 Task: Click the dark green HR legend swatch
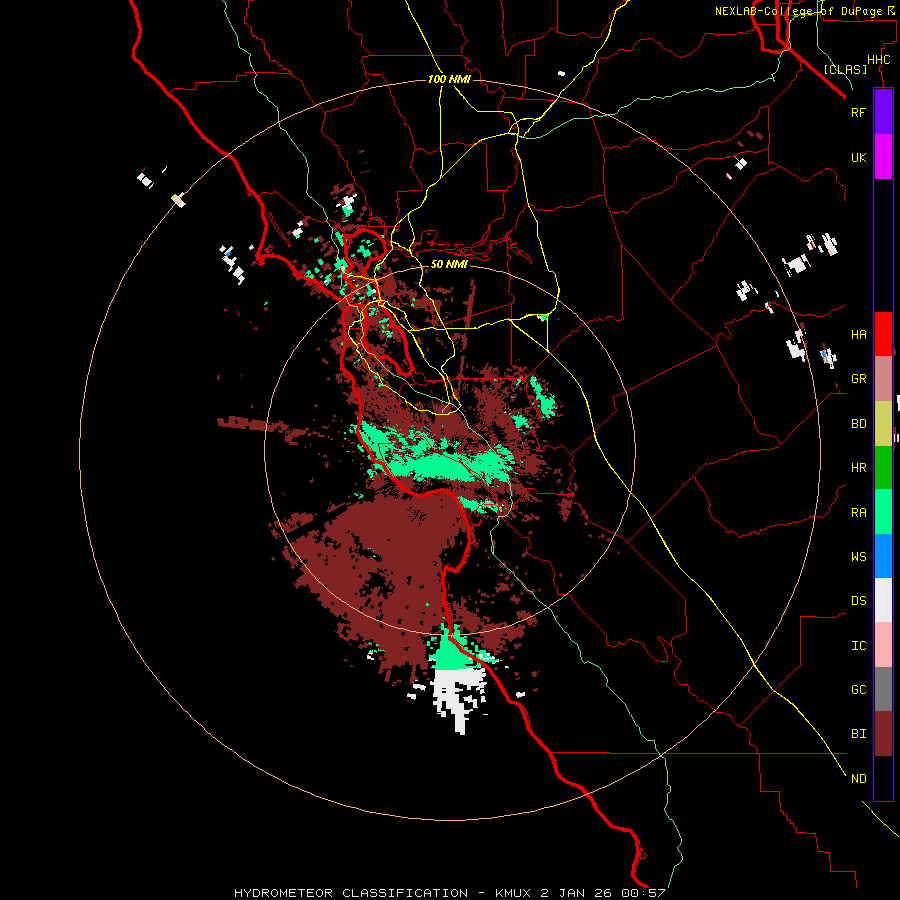click(x=883, y=468)
